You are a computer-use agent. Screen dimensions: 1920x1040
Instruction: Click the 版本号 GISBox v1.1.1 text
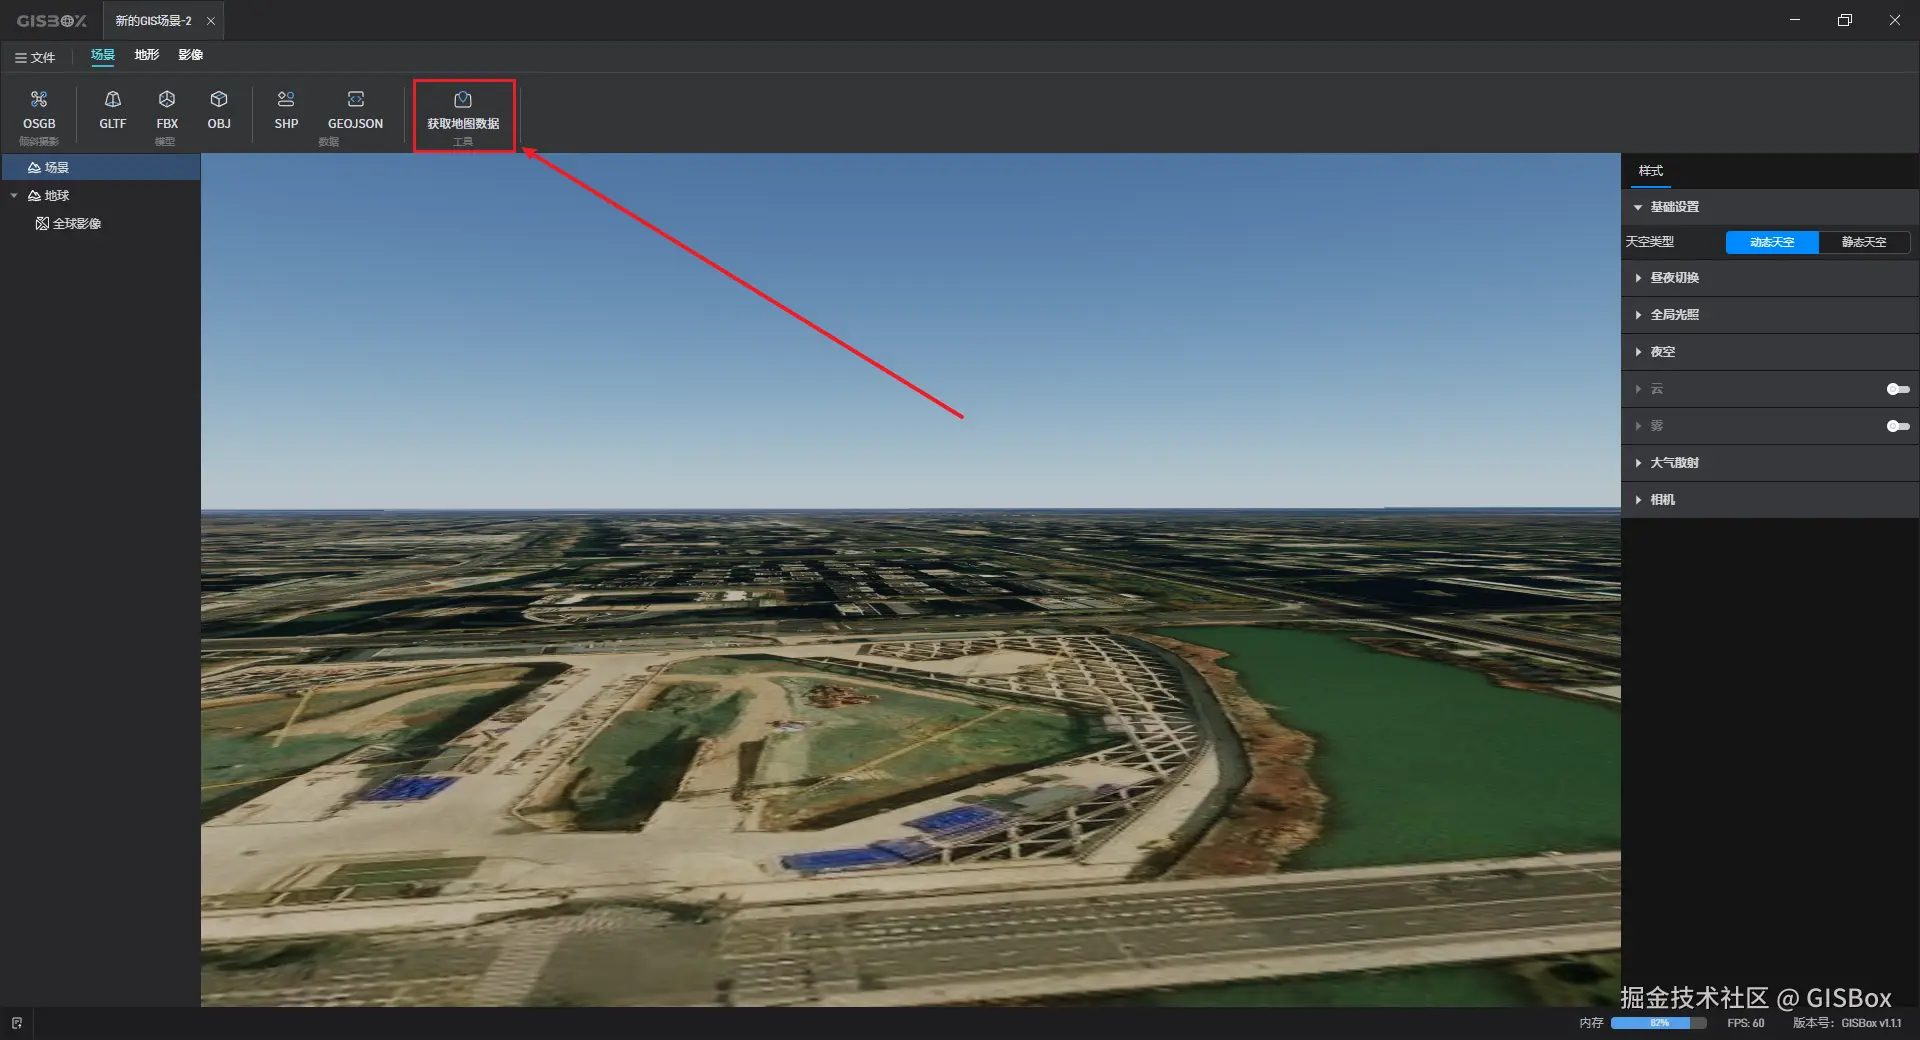[x=1847, y=1023]
